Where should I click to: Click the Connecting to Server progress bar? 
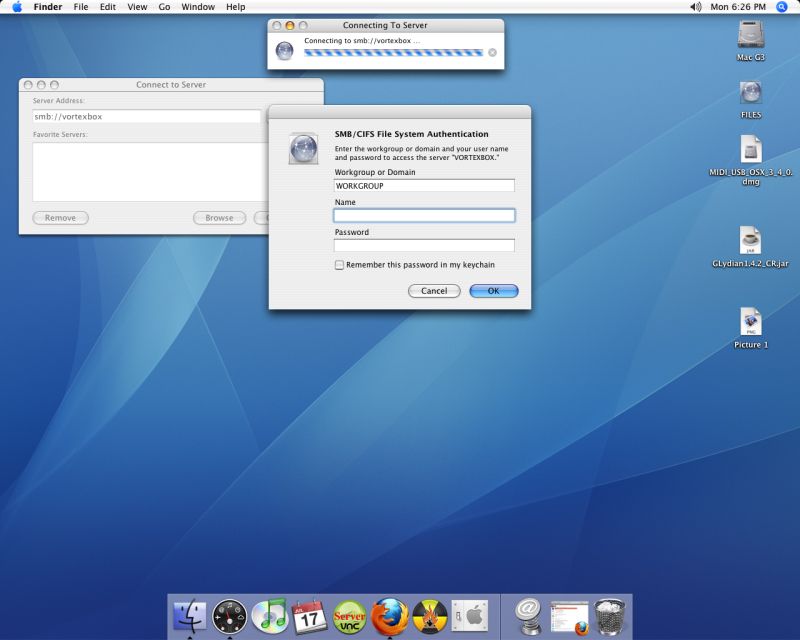pos(393,53)
